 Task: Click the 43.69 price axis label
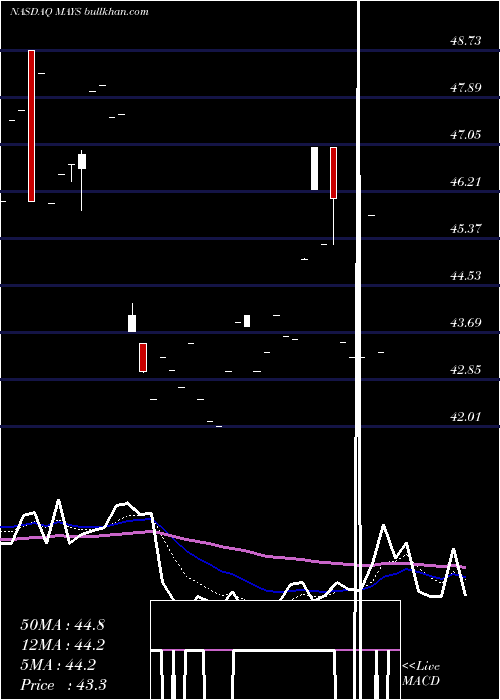(466, 322)
